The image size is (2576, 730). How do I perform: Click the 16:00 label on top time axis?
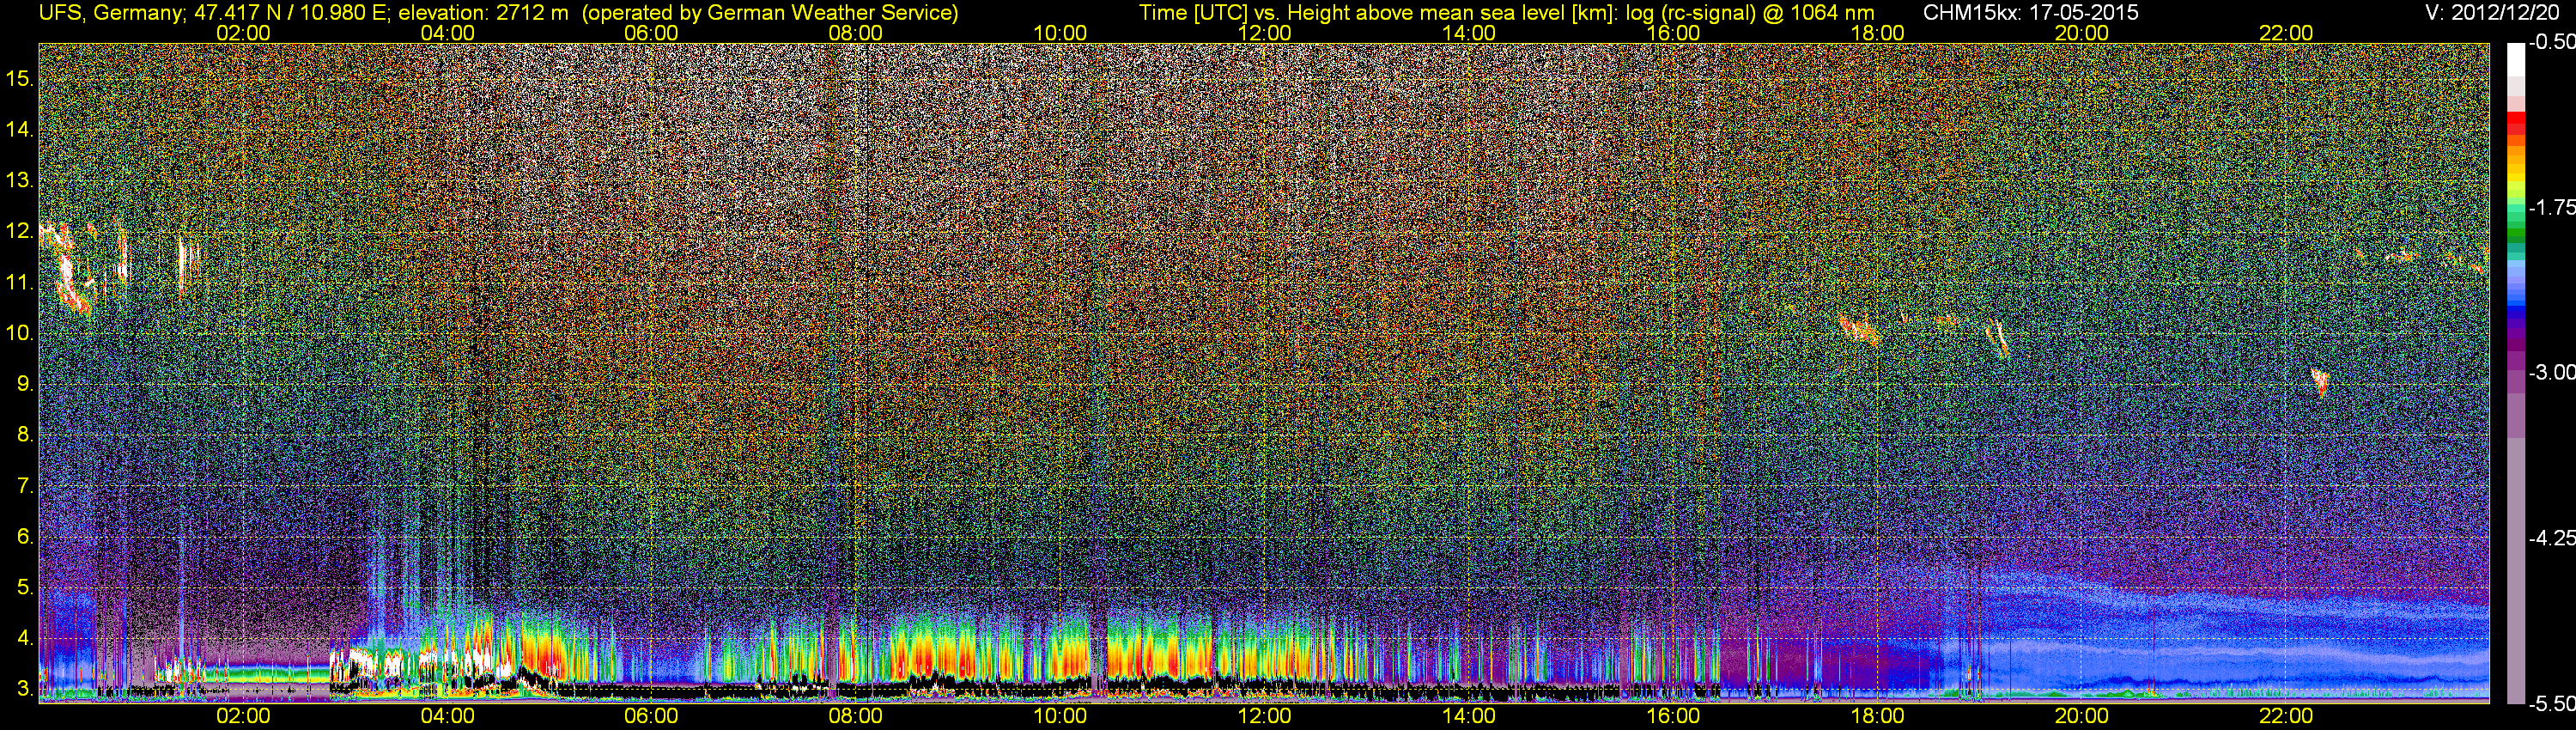(x=1673, y=33)
